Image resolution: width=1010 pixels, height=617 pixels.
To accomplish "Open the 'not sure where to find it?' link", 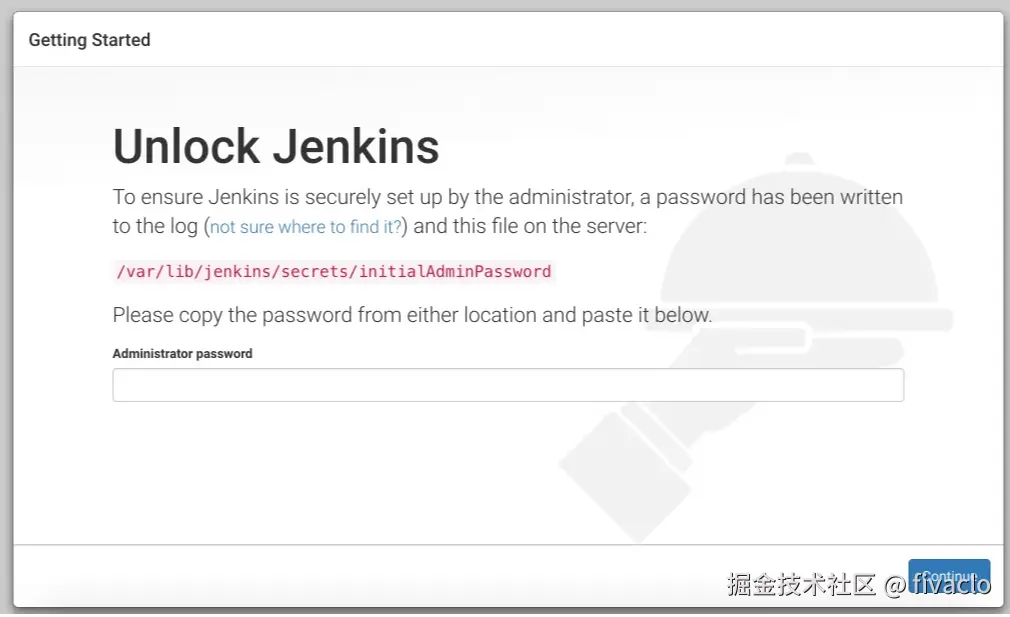I will pyautogui.click(x=306, y=227).
